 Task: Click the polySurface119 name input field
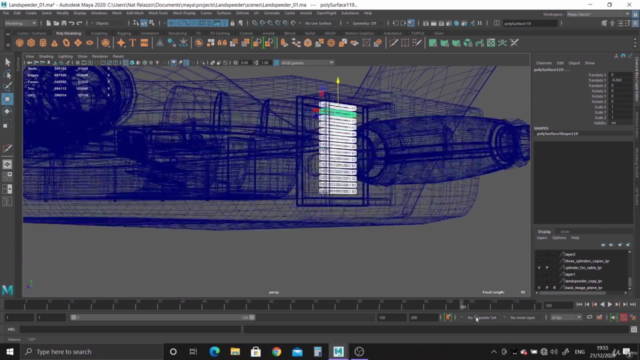tap(530, 23)
